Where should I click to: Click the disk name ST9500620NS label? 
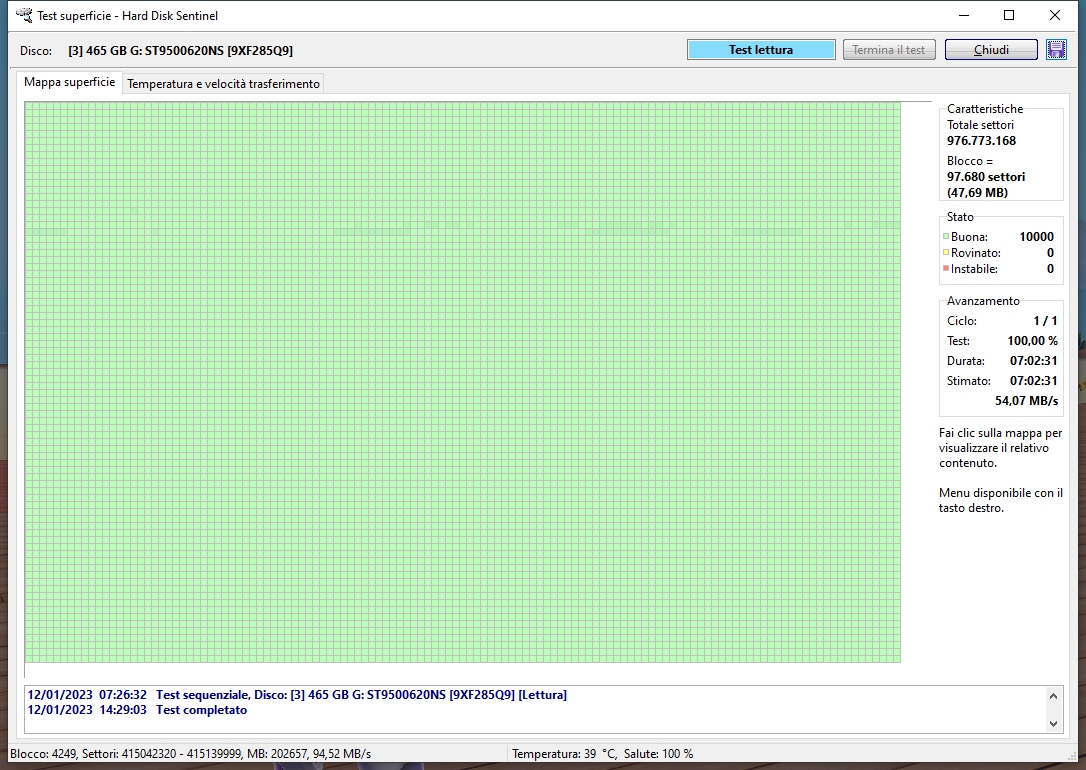(x=180, y=51)
